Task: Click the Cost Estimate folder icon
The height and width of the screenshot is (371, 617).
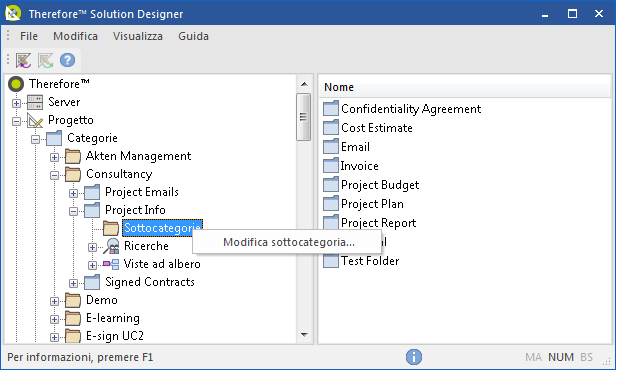Action: click(x=331, y=127)
